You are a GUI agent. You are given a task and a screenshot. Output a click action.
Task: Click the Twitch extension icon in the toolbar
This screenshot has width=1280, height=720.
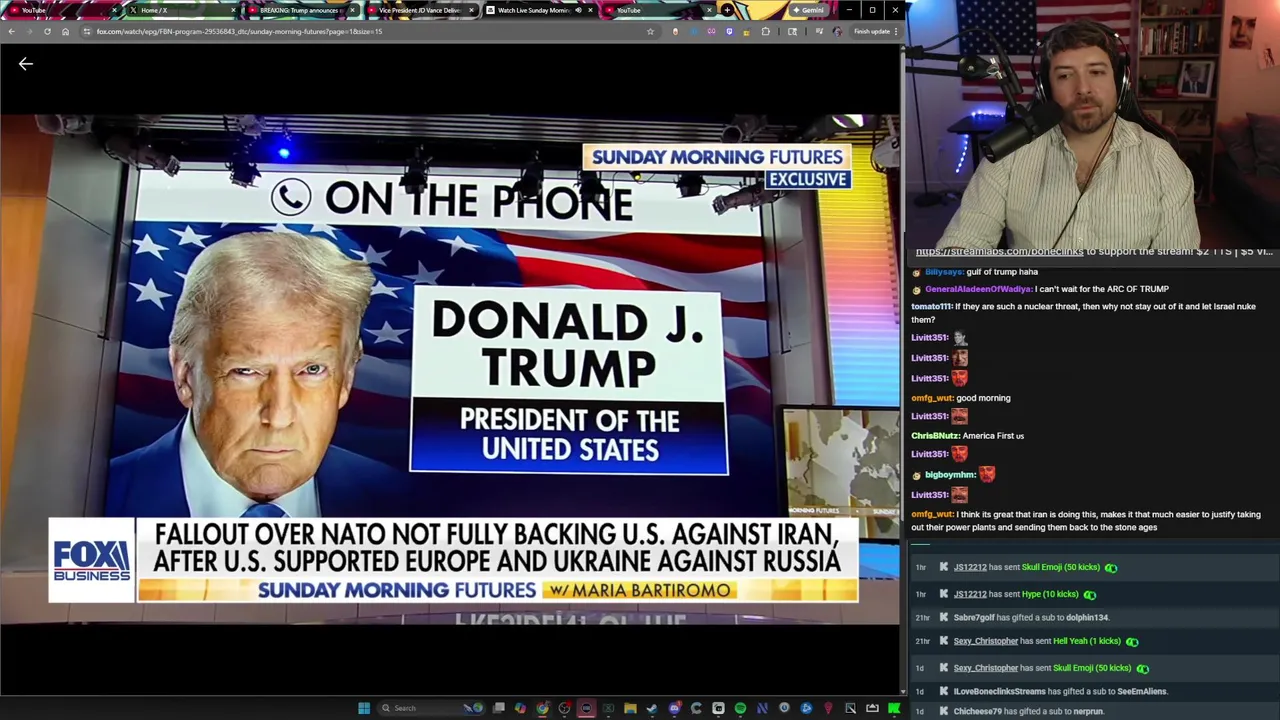point(728,31)
